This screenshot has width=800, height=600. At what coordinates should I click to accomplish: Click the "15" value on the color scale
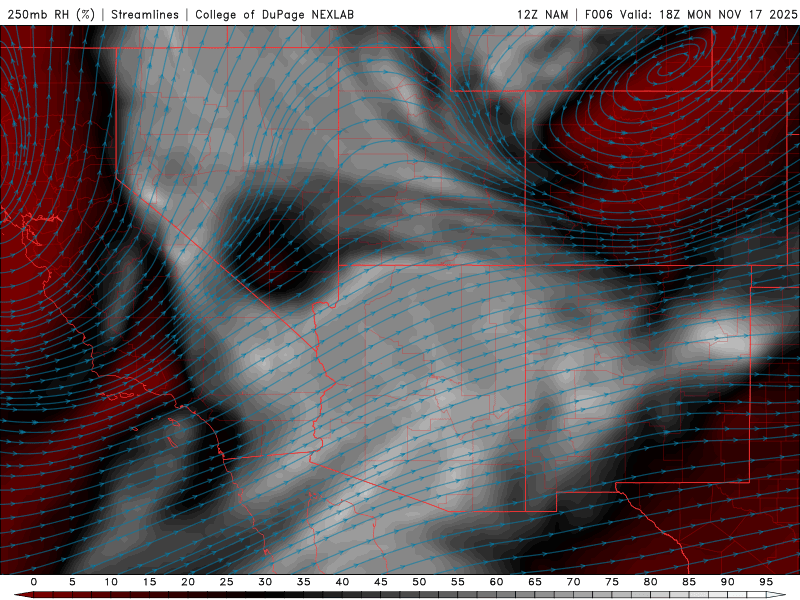pos(149,582)
